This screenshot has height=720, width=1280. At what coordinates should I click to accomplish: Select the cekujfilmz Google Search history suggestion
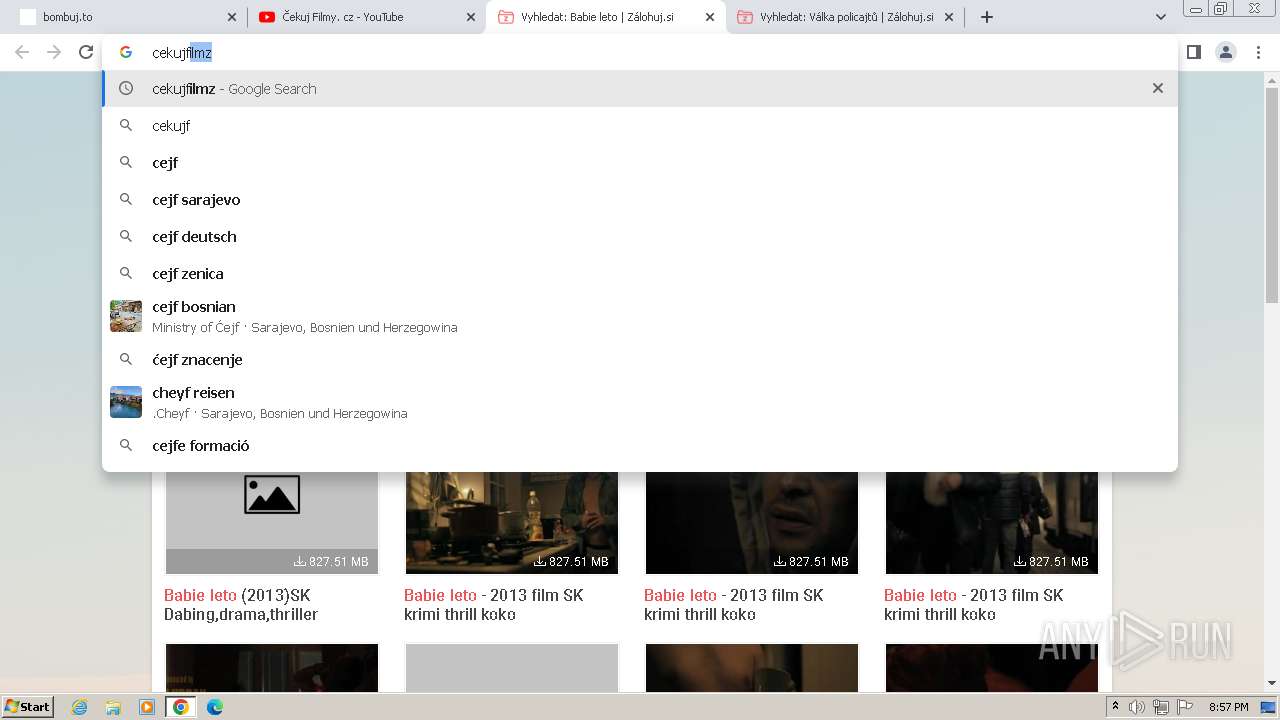pyautogui.click(x=640, y=89)
